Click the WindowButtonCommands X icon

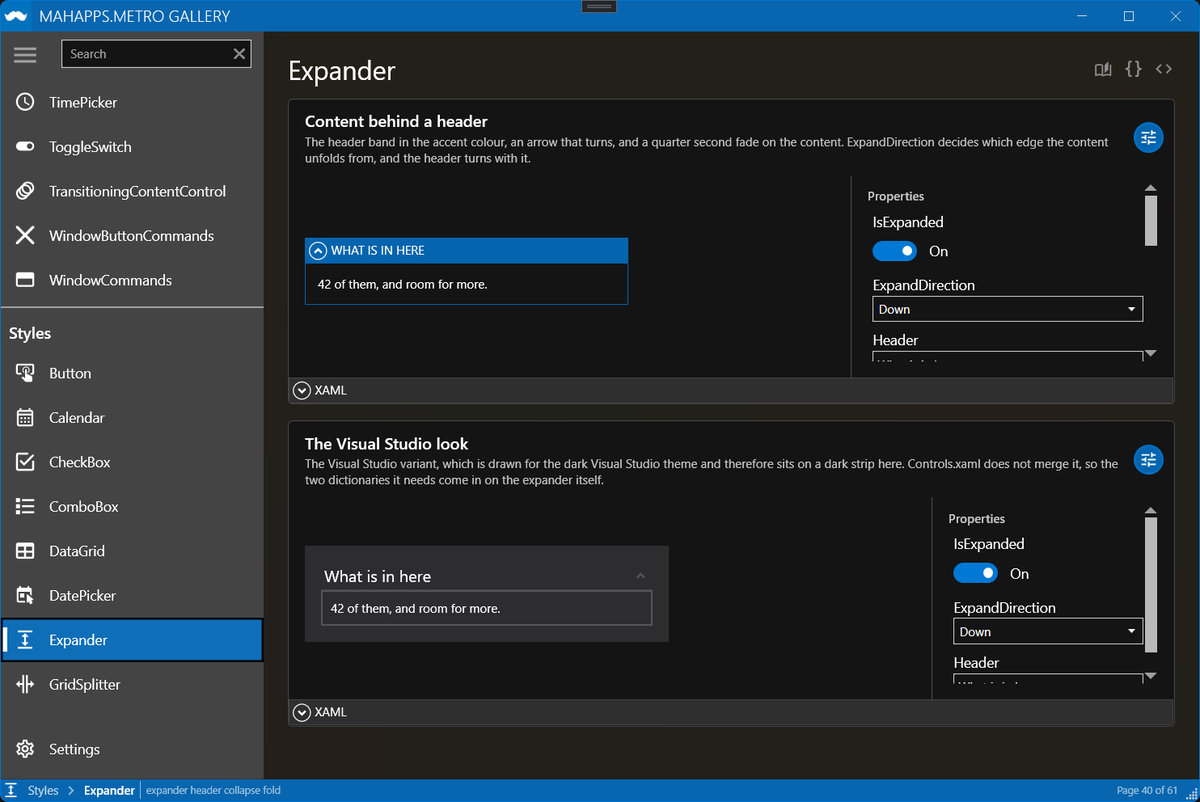click(25, 236)
